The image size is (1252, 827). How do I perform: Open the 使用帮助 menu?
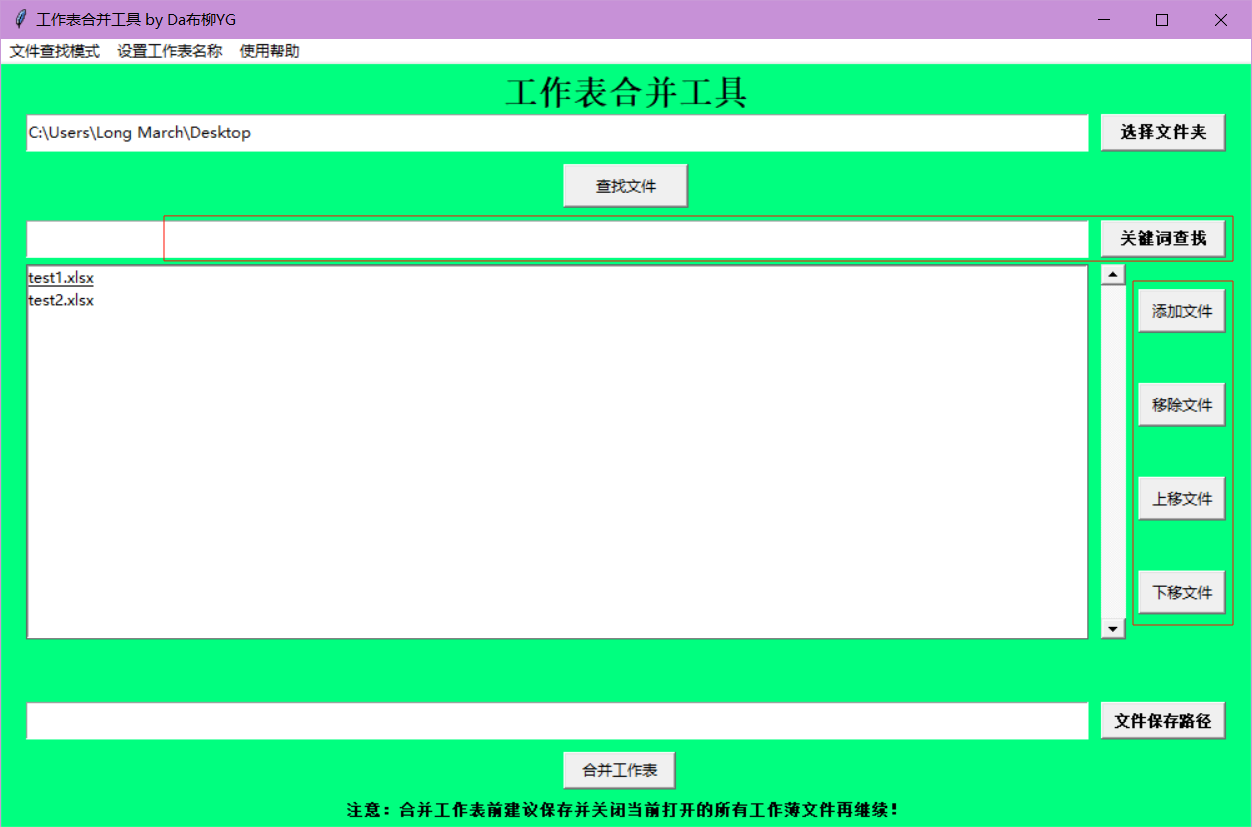click(x=269, y=51)
